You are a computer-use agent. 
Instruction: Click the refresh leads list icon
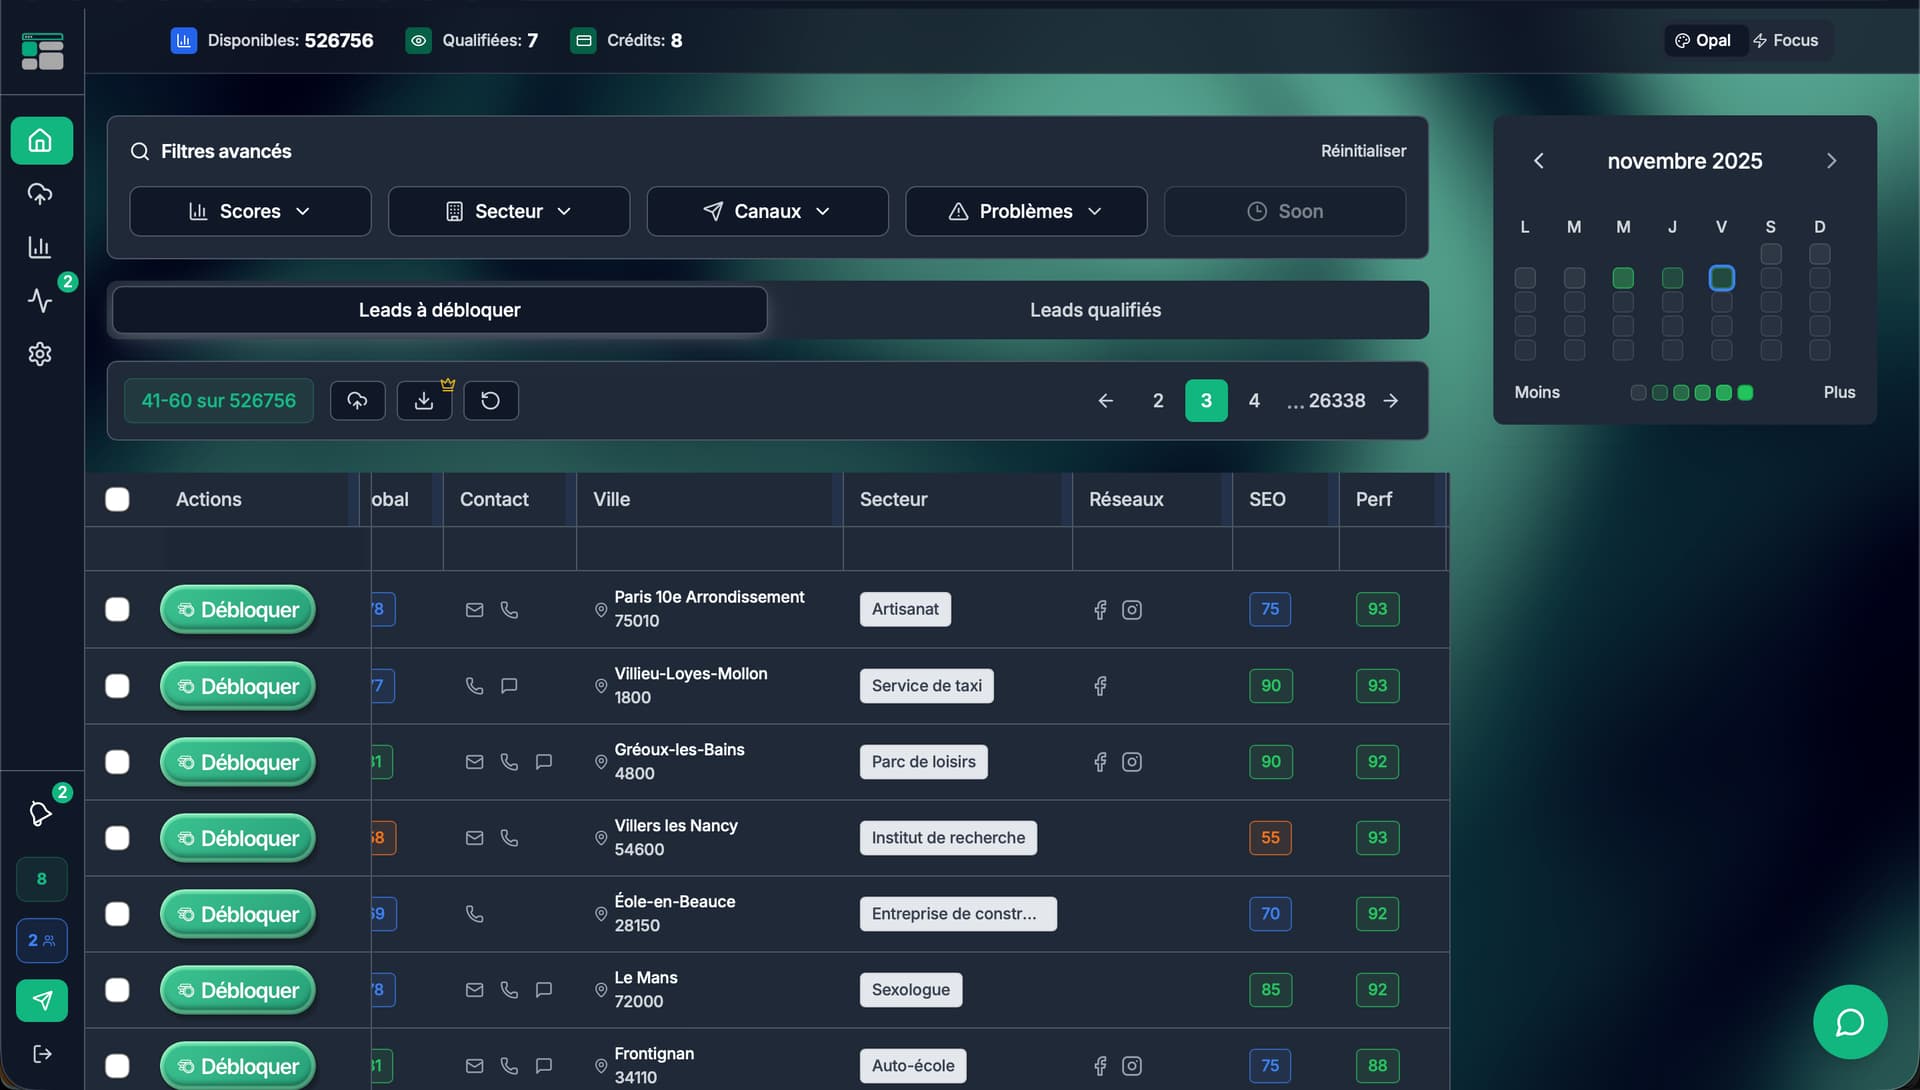(x=490, y=401)
